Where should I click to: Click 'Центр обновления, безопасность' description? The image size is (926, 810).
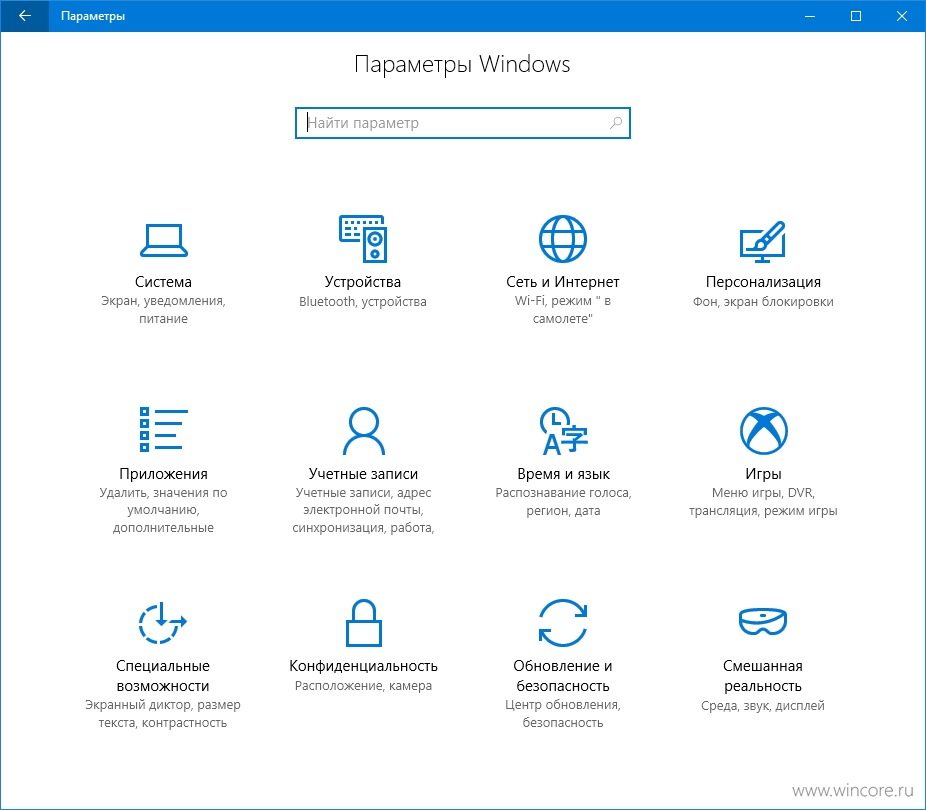[563, 713]
